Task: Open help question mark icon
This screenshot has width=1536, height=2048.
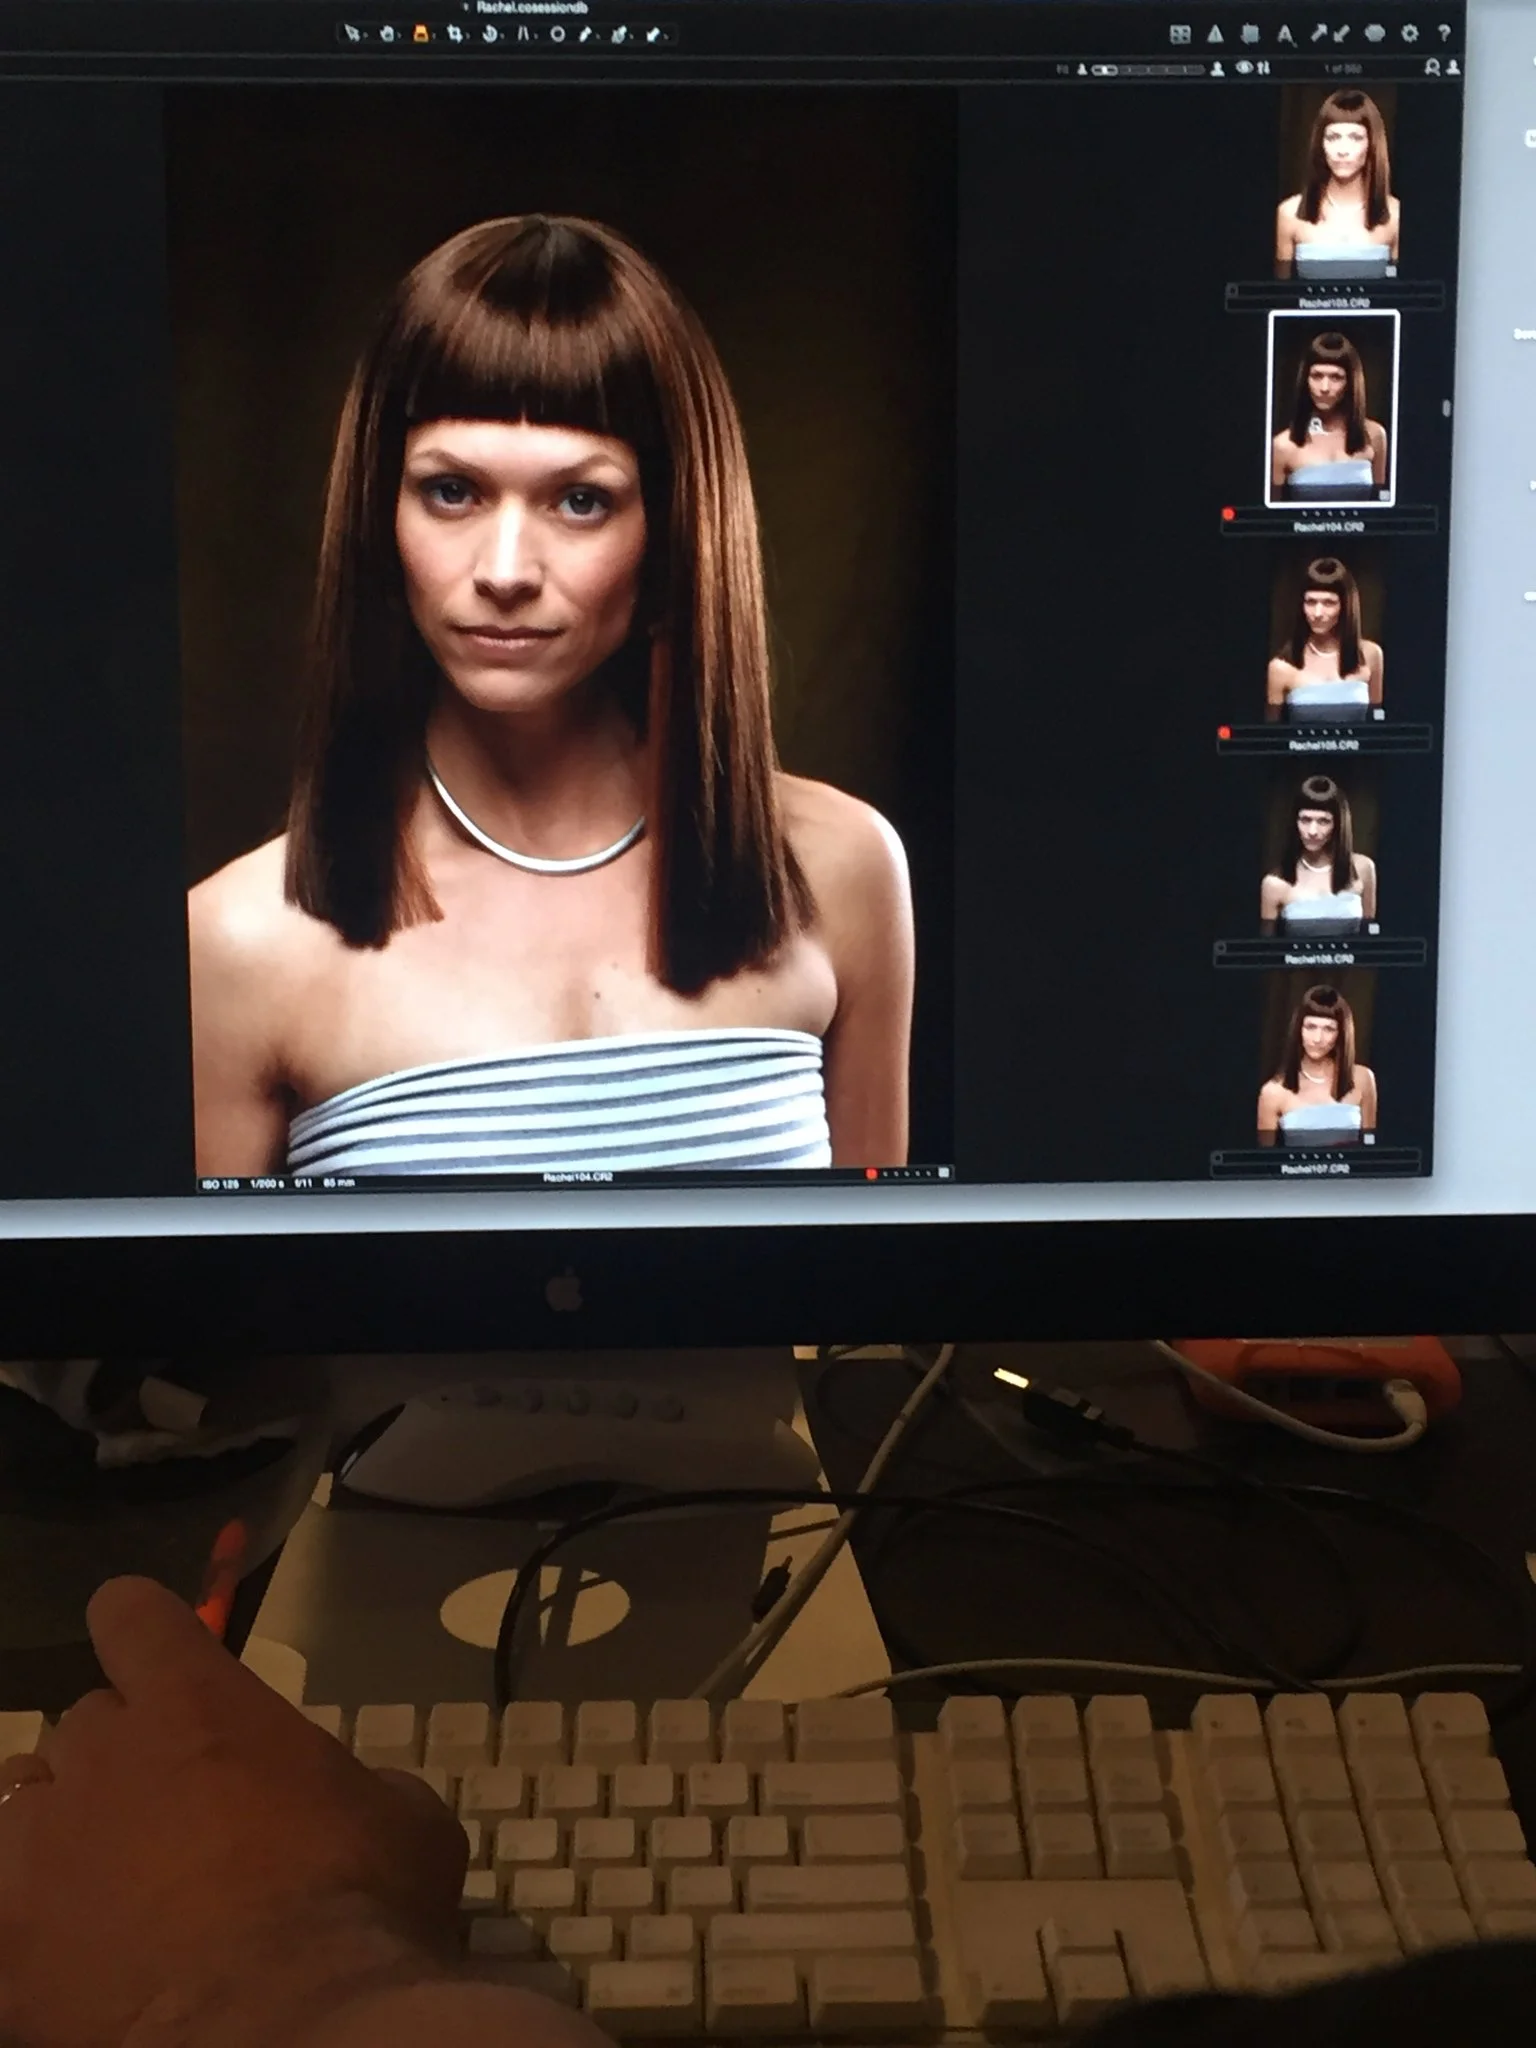Action: click(1444, 33)
